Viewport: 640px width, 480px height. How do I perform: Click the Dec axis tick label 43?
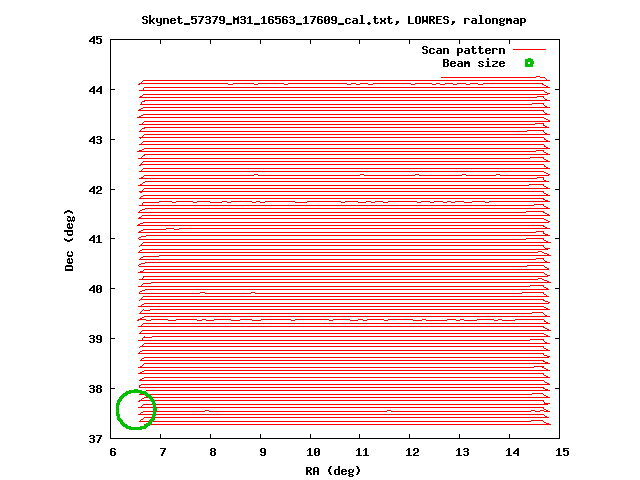coord(95,140)
